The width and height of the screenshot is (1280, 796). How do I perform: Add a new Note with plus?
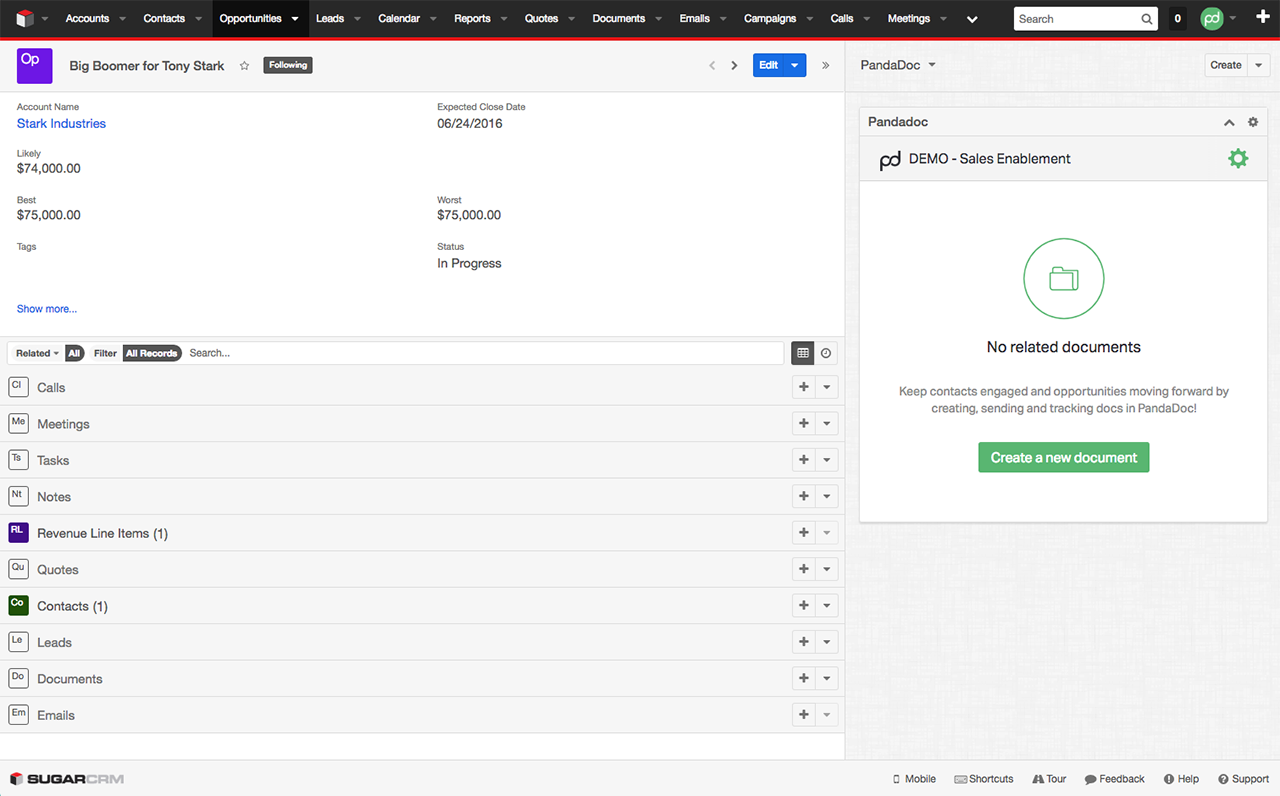[803, 496]
